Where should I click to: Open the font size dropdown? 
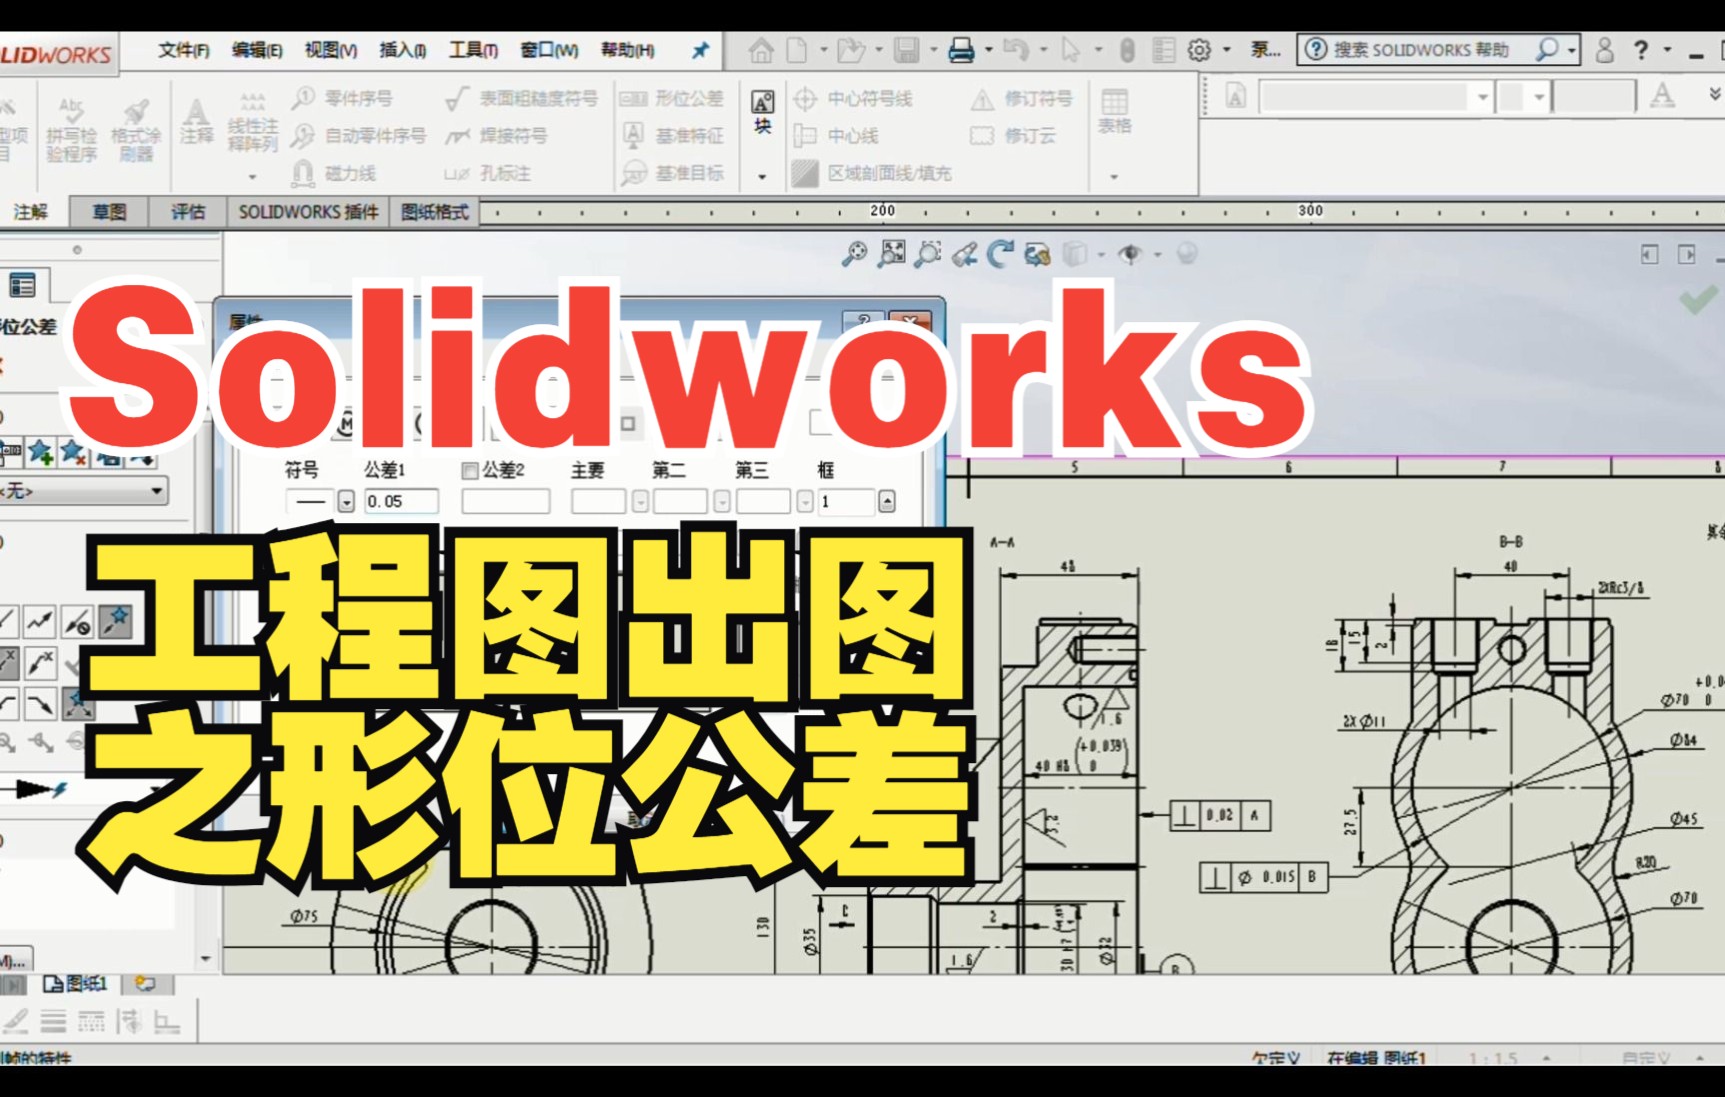(x=1539, y=97)
